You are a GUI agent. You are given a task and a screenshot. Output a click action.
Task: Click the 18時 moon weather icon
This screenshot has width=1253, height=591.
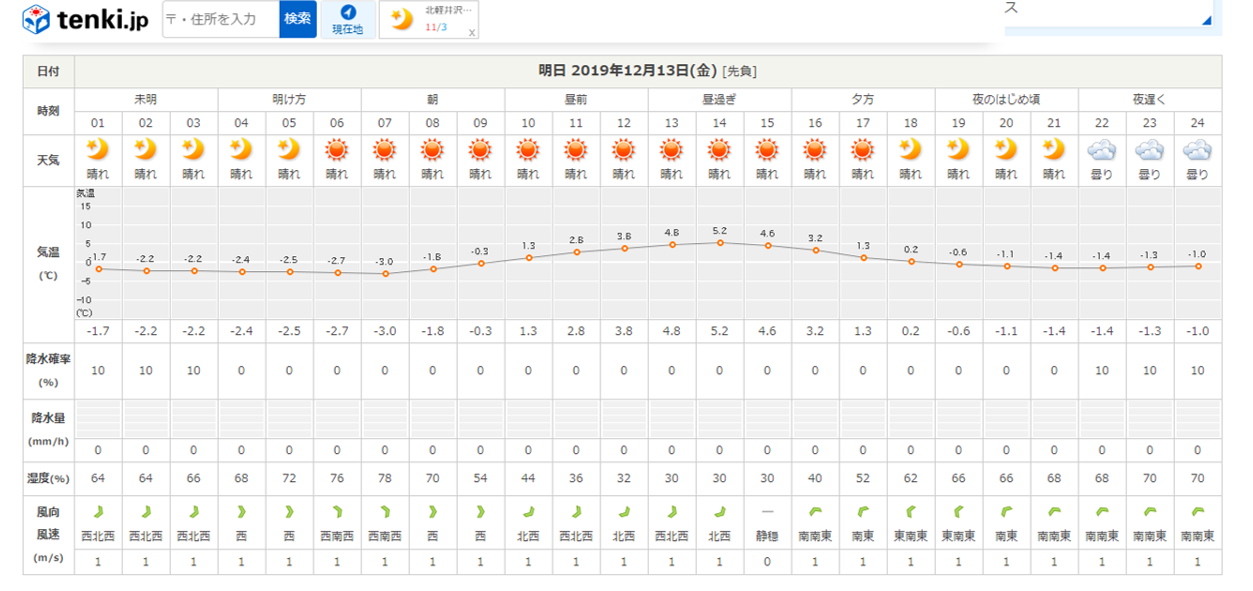910,150
